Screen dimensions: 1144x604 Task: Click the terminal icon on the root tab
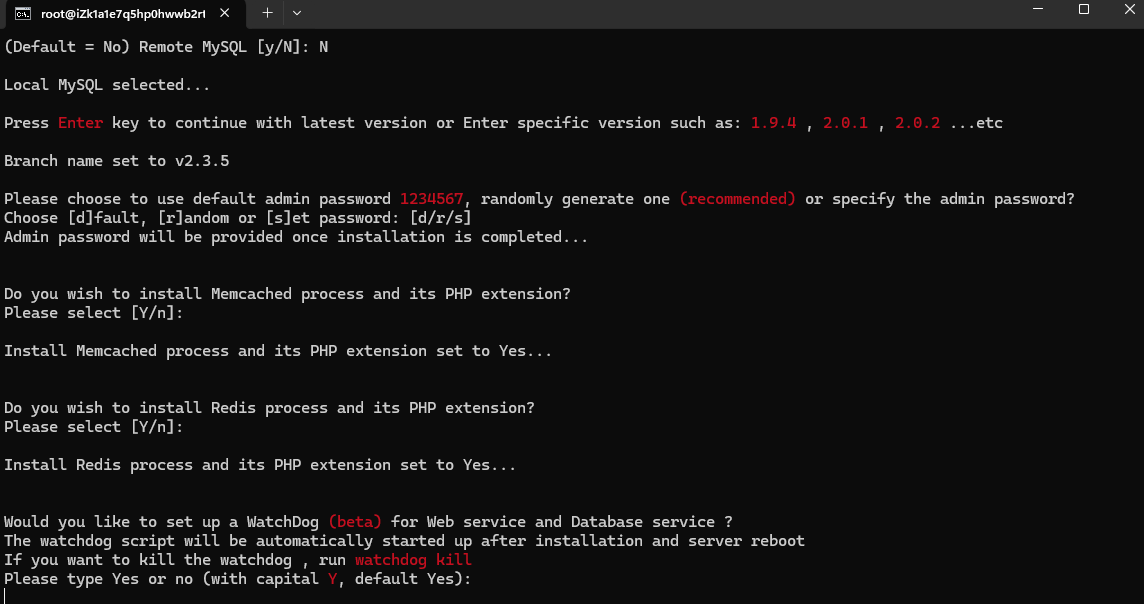click(21, 13)
